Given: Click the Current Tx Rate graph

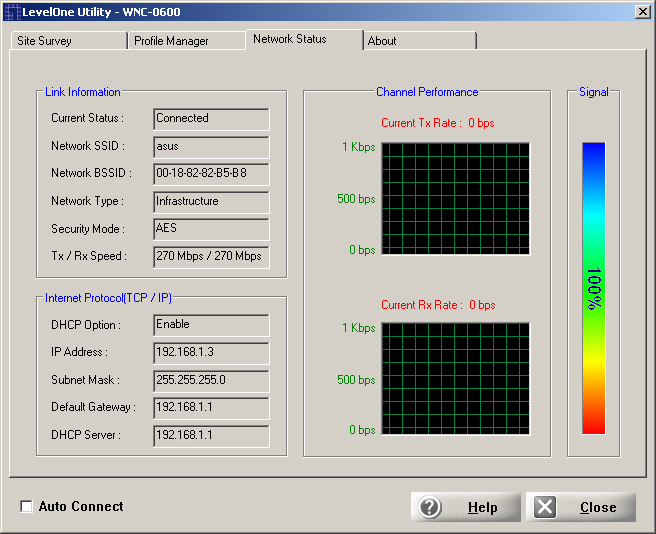Looking at the screenshot, I should (455, 198).
